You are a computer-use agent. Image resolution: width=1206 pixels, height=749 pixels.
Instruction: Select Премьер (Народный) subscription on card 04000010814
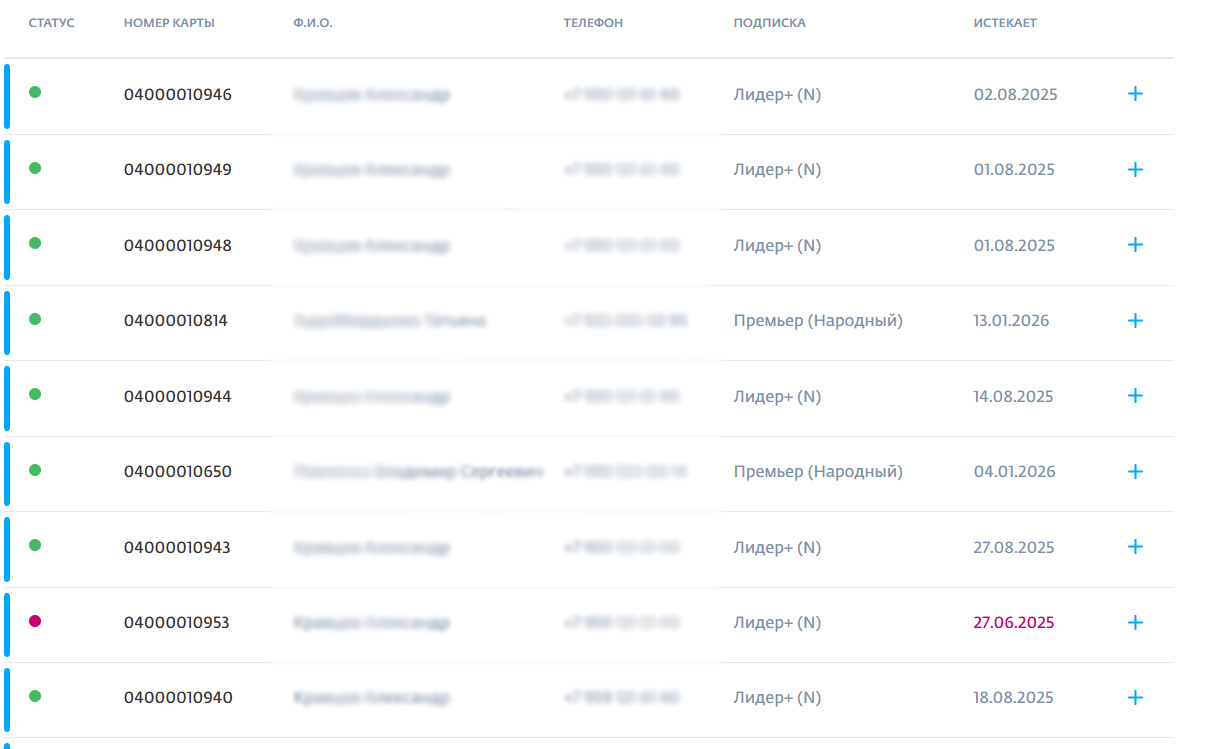[818, 321]
